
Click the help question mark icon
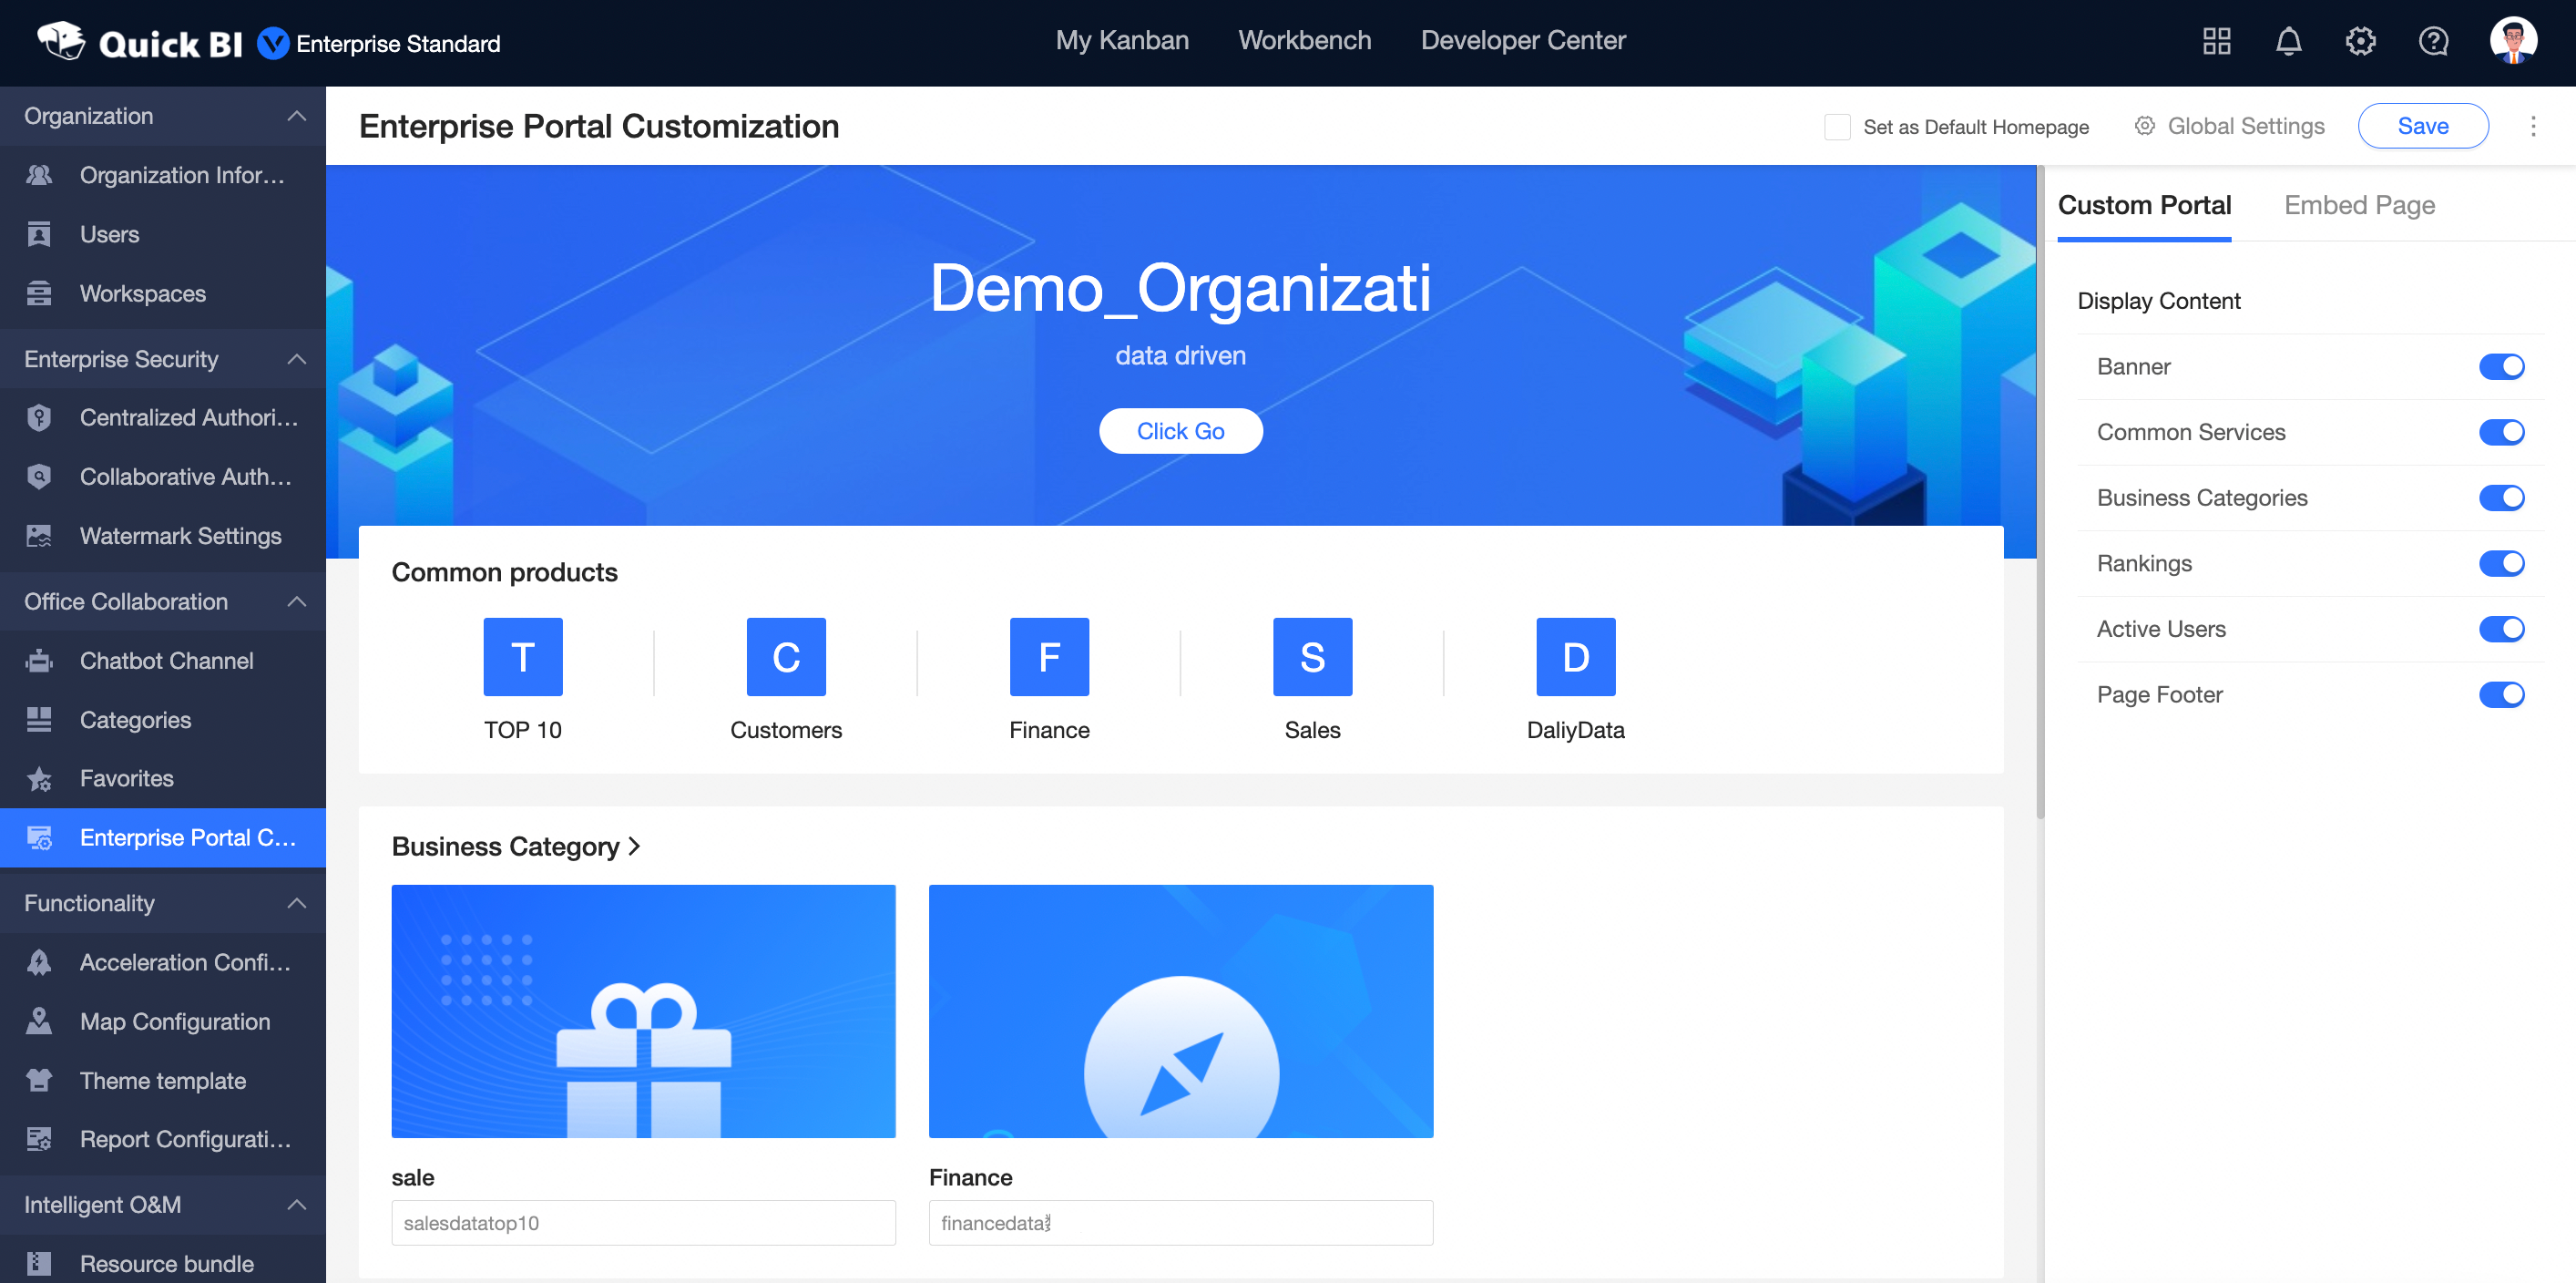click(2432, 41)
